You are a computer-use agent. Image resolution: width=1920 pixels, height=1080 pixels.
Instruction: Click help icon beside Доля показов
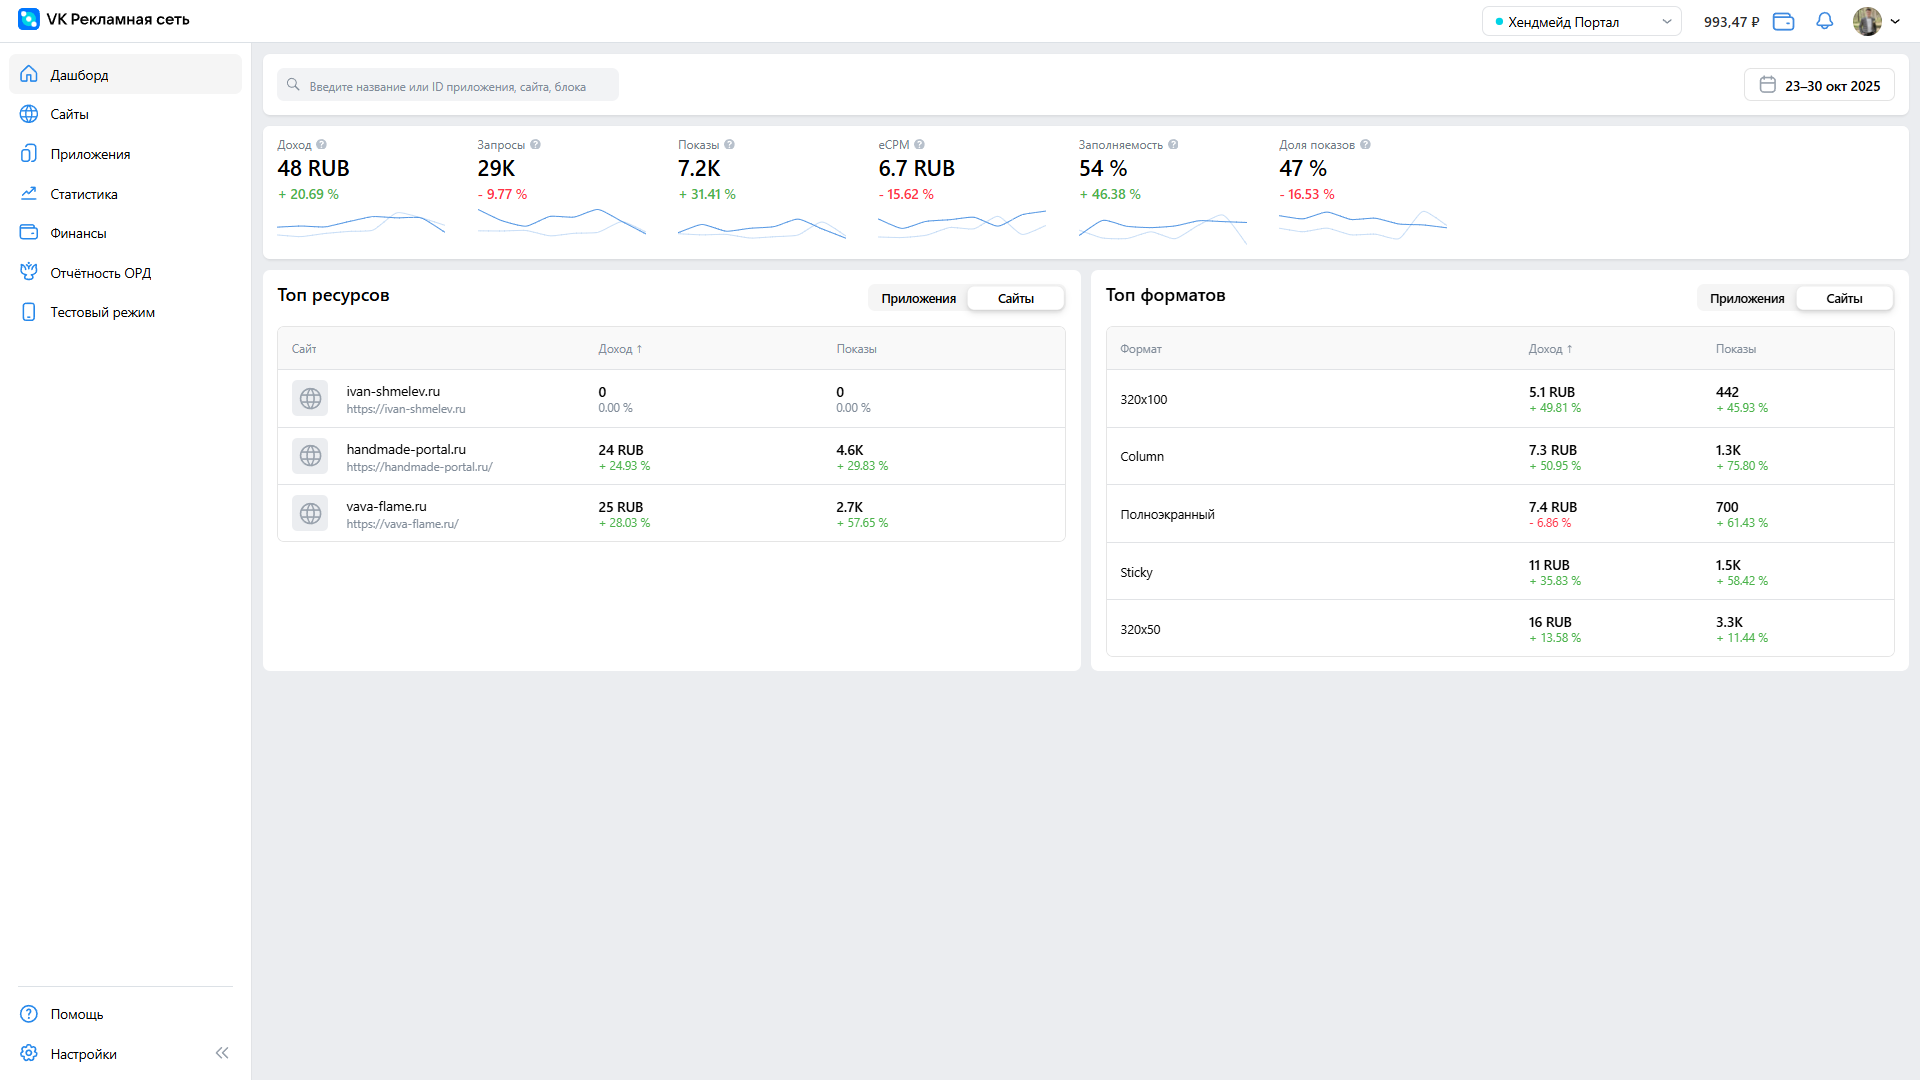click(x=1365, y=145)
